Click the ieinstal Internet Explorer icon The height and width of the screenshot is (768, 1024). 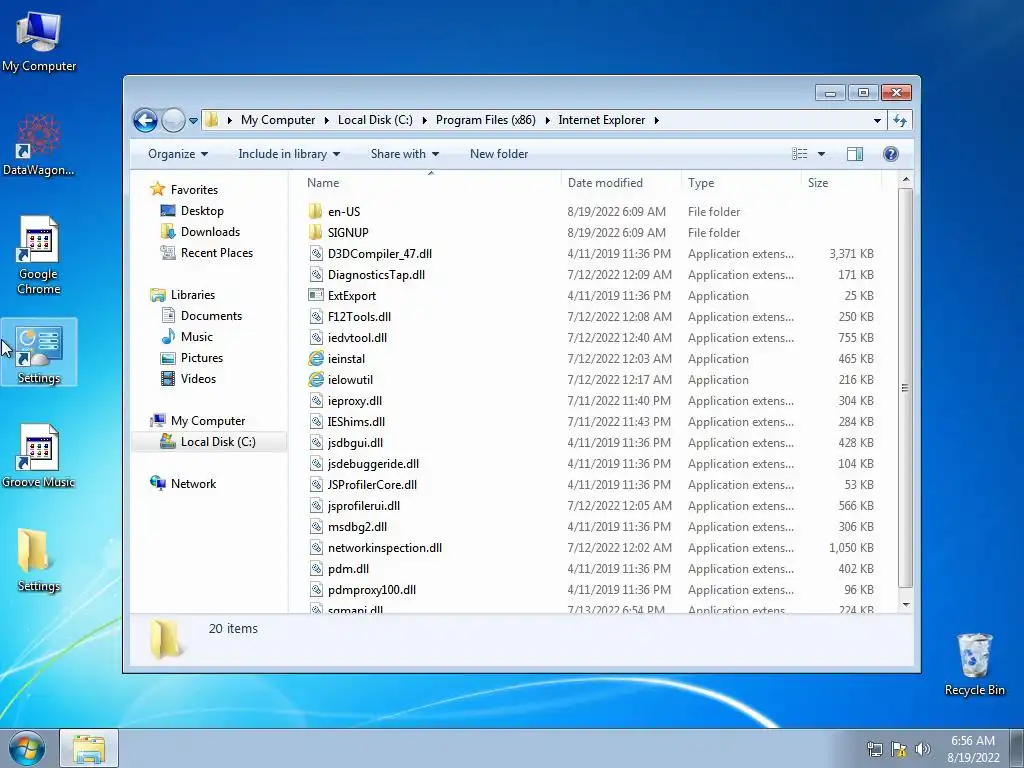316,359
